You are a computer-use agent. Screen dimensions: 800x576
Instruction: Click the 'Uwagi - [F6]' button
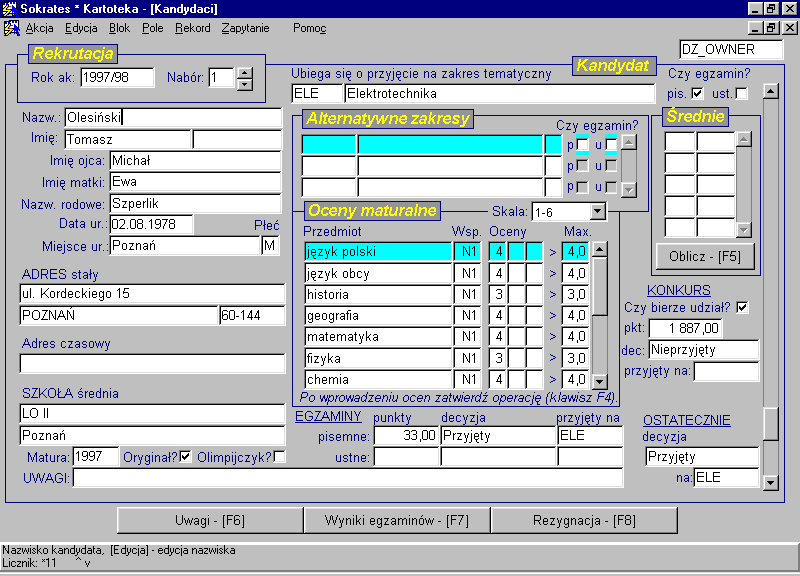coord(210,520)
